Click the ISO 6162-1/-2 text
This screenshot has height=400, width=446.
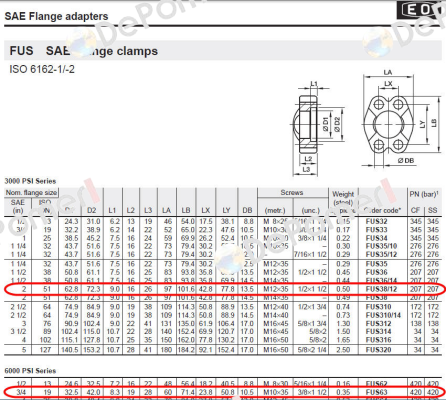(x=42, y=69)
